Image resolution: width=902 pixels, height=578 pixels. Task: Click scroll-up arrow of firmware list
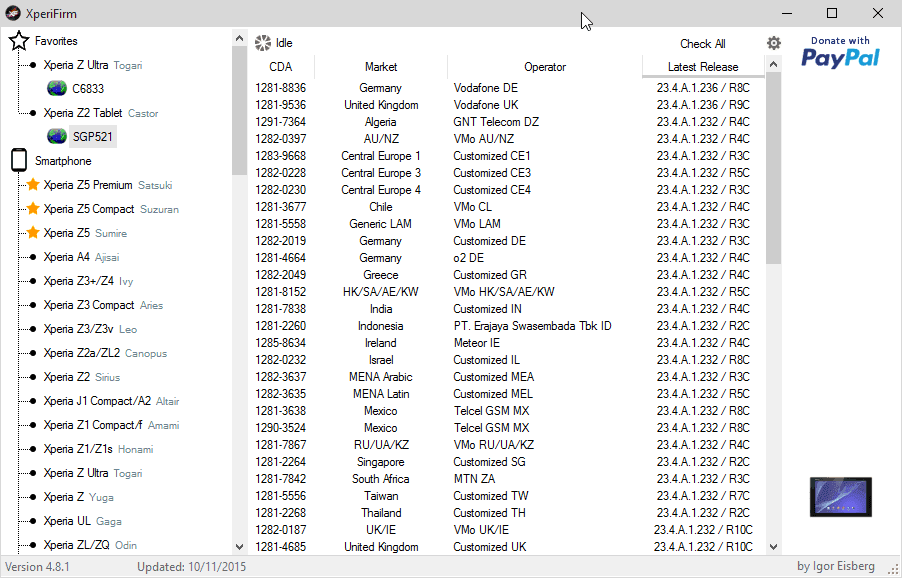774,64
